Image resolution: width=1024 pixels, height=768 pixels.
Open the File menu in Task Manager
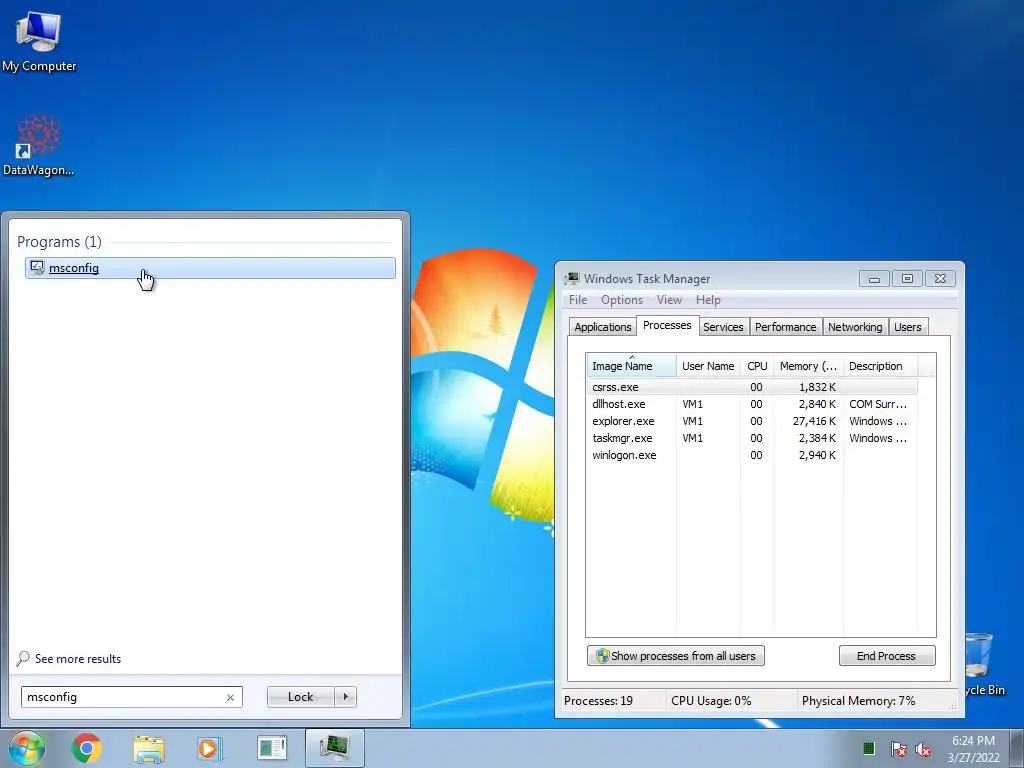pos(578,300)
